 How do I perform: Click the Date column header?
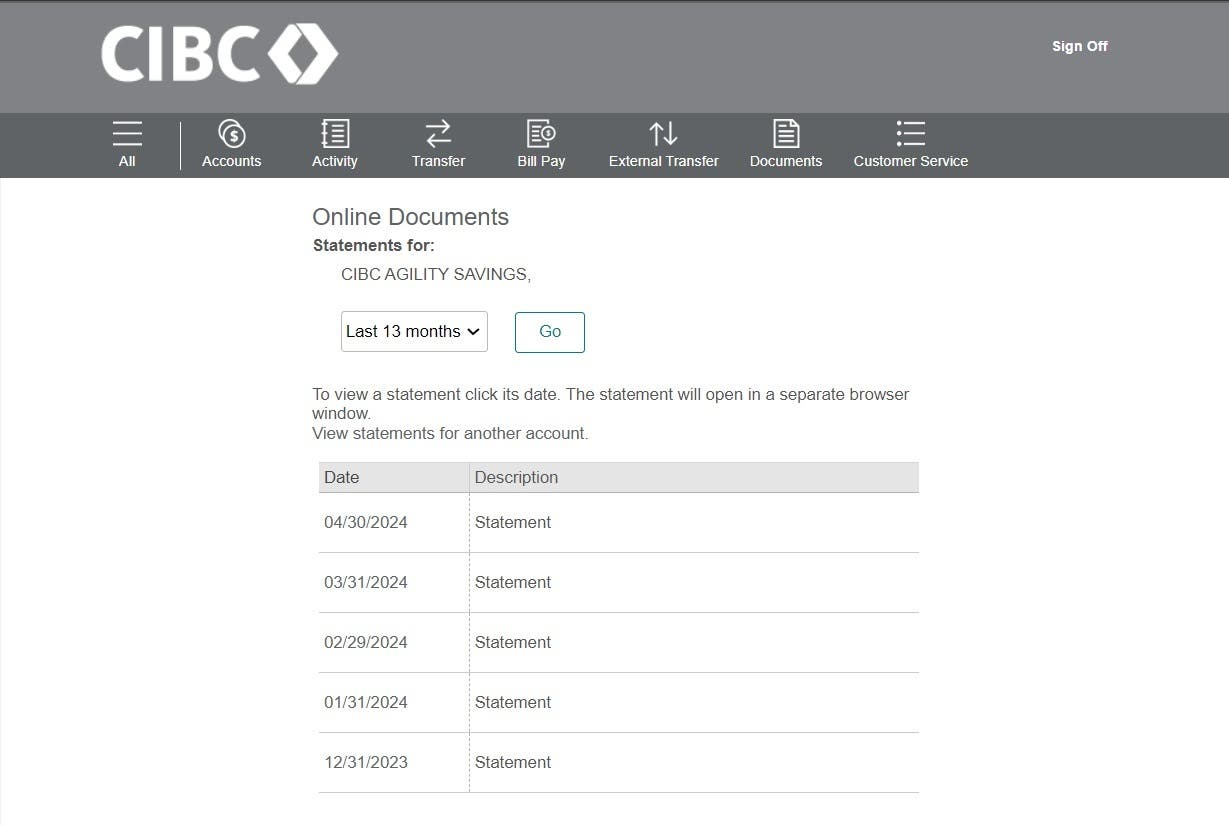(x=342, y=478)
